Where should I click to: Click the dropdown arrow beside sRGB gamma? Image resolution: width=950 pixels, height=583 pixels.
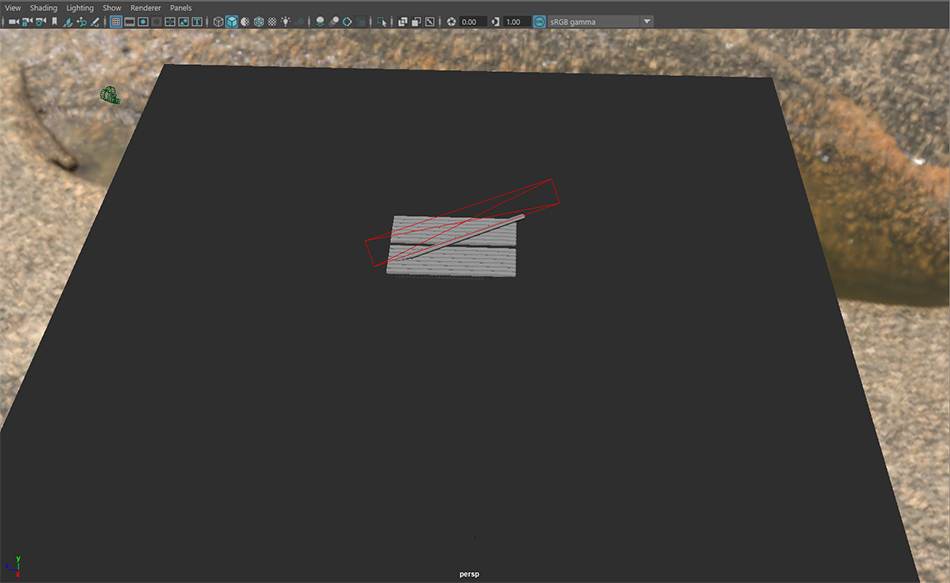647,22
